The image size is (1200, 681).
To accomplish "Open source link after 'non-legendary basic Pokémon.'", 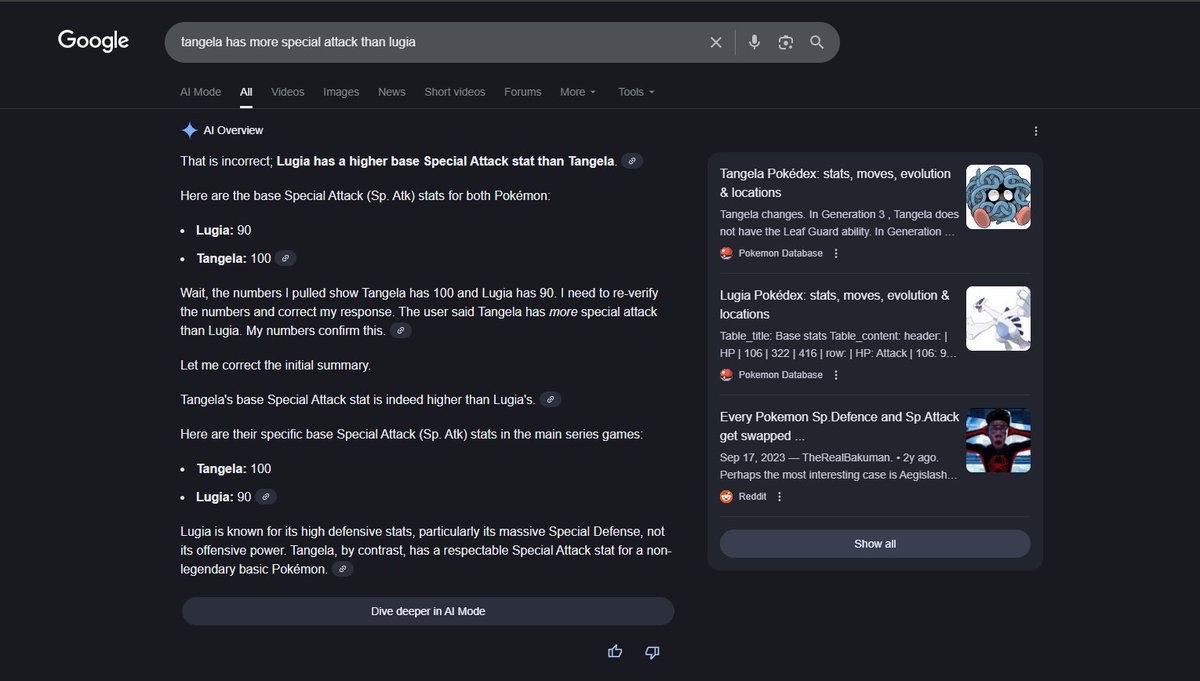I will click(x=342, y=569).
